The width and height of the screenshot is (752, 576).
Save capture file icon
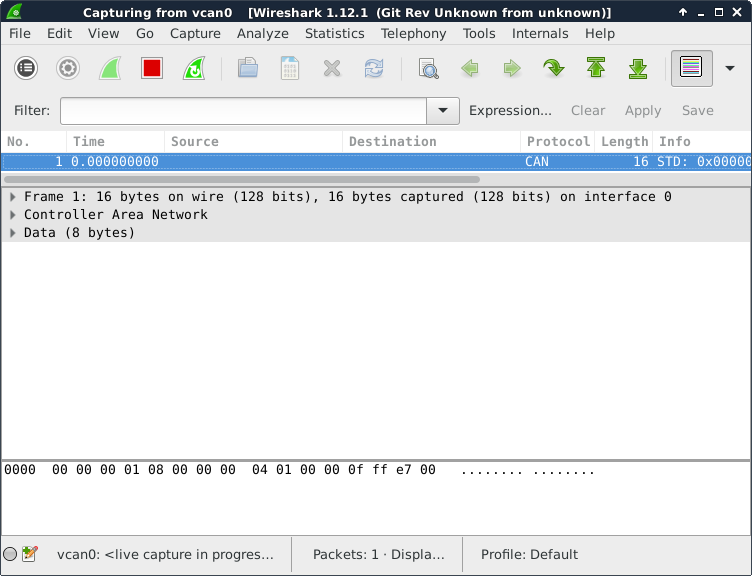pyautogui.click(x=290, y=68)
